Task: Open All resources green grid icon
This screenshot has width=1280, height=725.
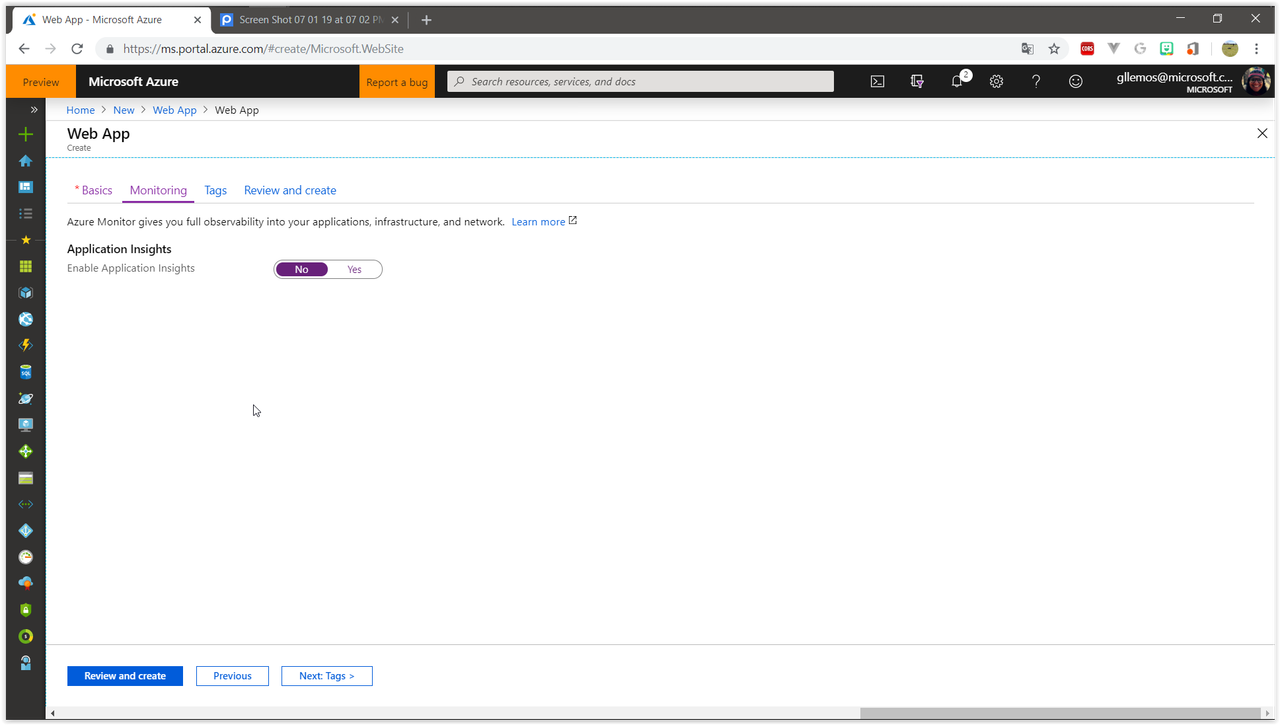Action: [26, 266]
